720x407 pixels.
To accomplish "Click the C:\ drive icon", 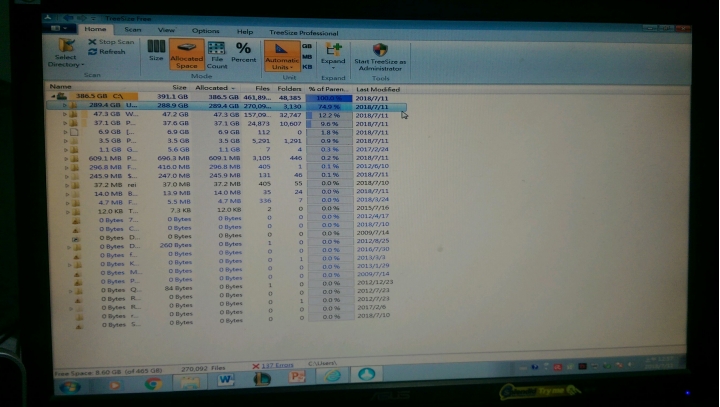I will tap(62, 96).
